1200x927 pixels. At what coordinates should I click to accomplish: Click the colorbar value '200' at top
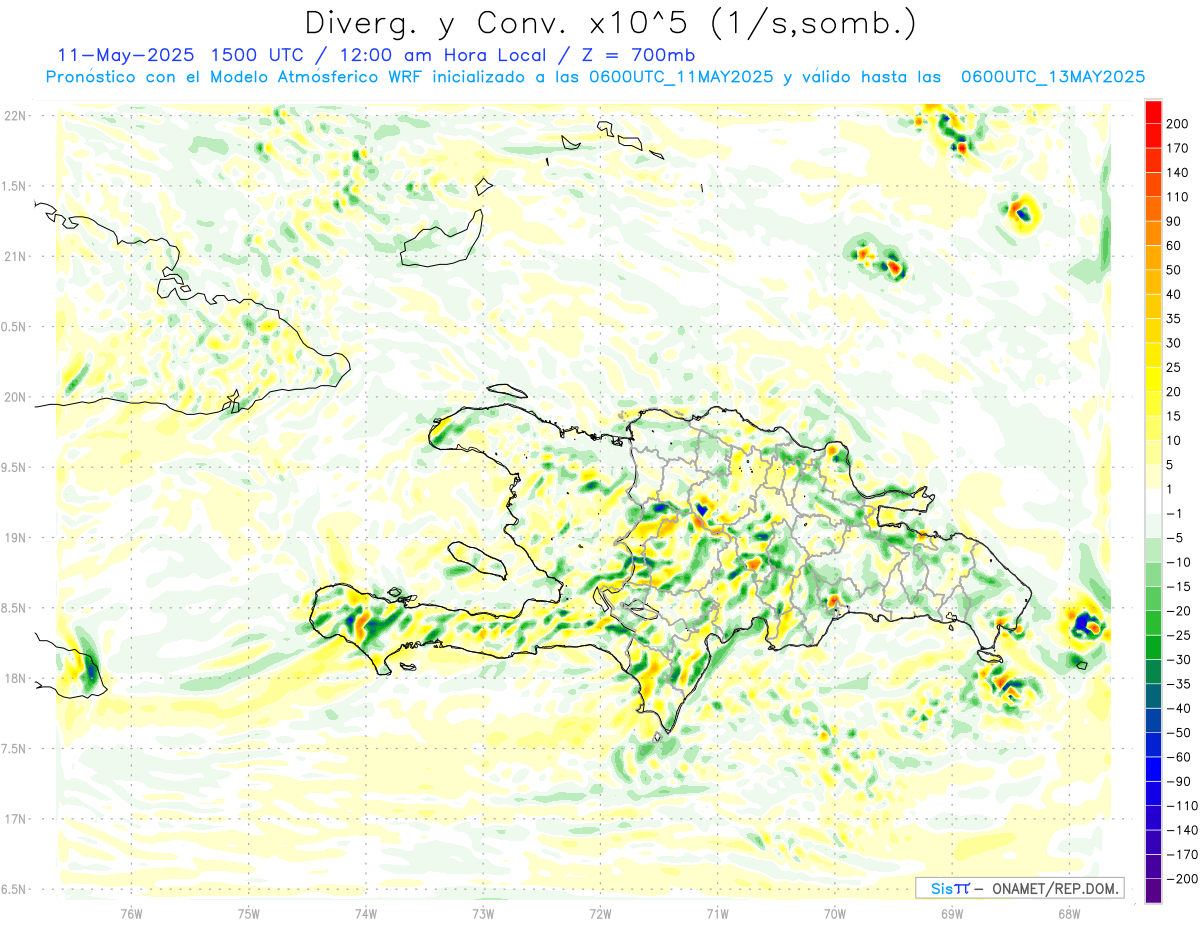coord(1179,123)
